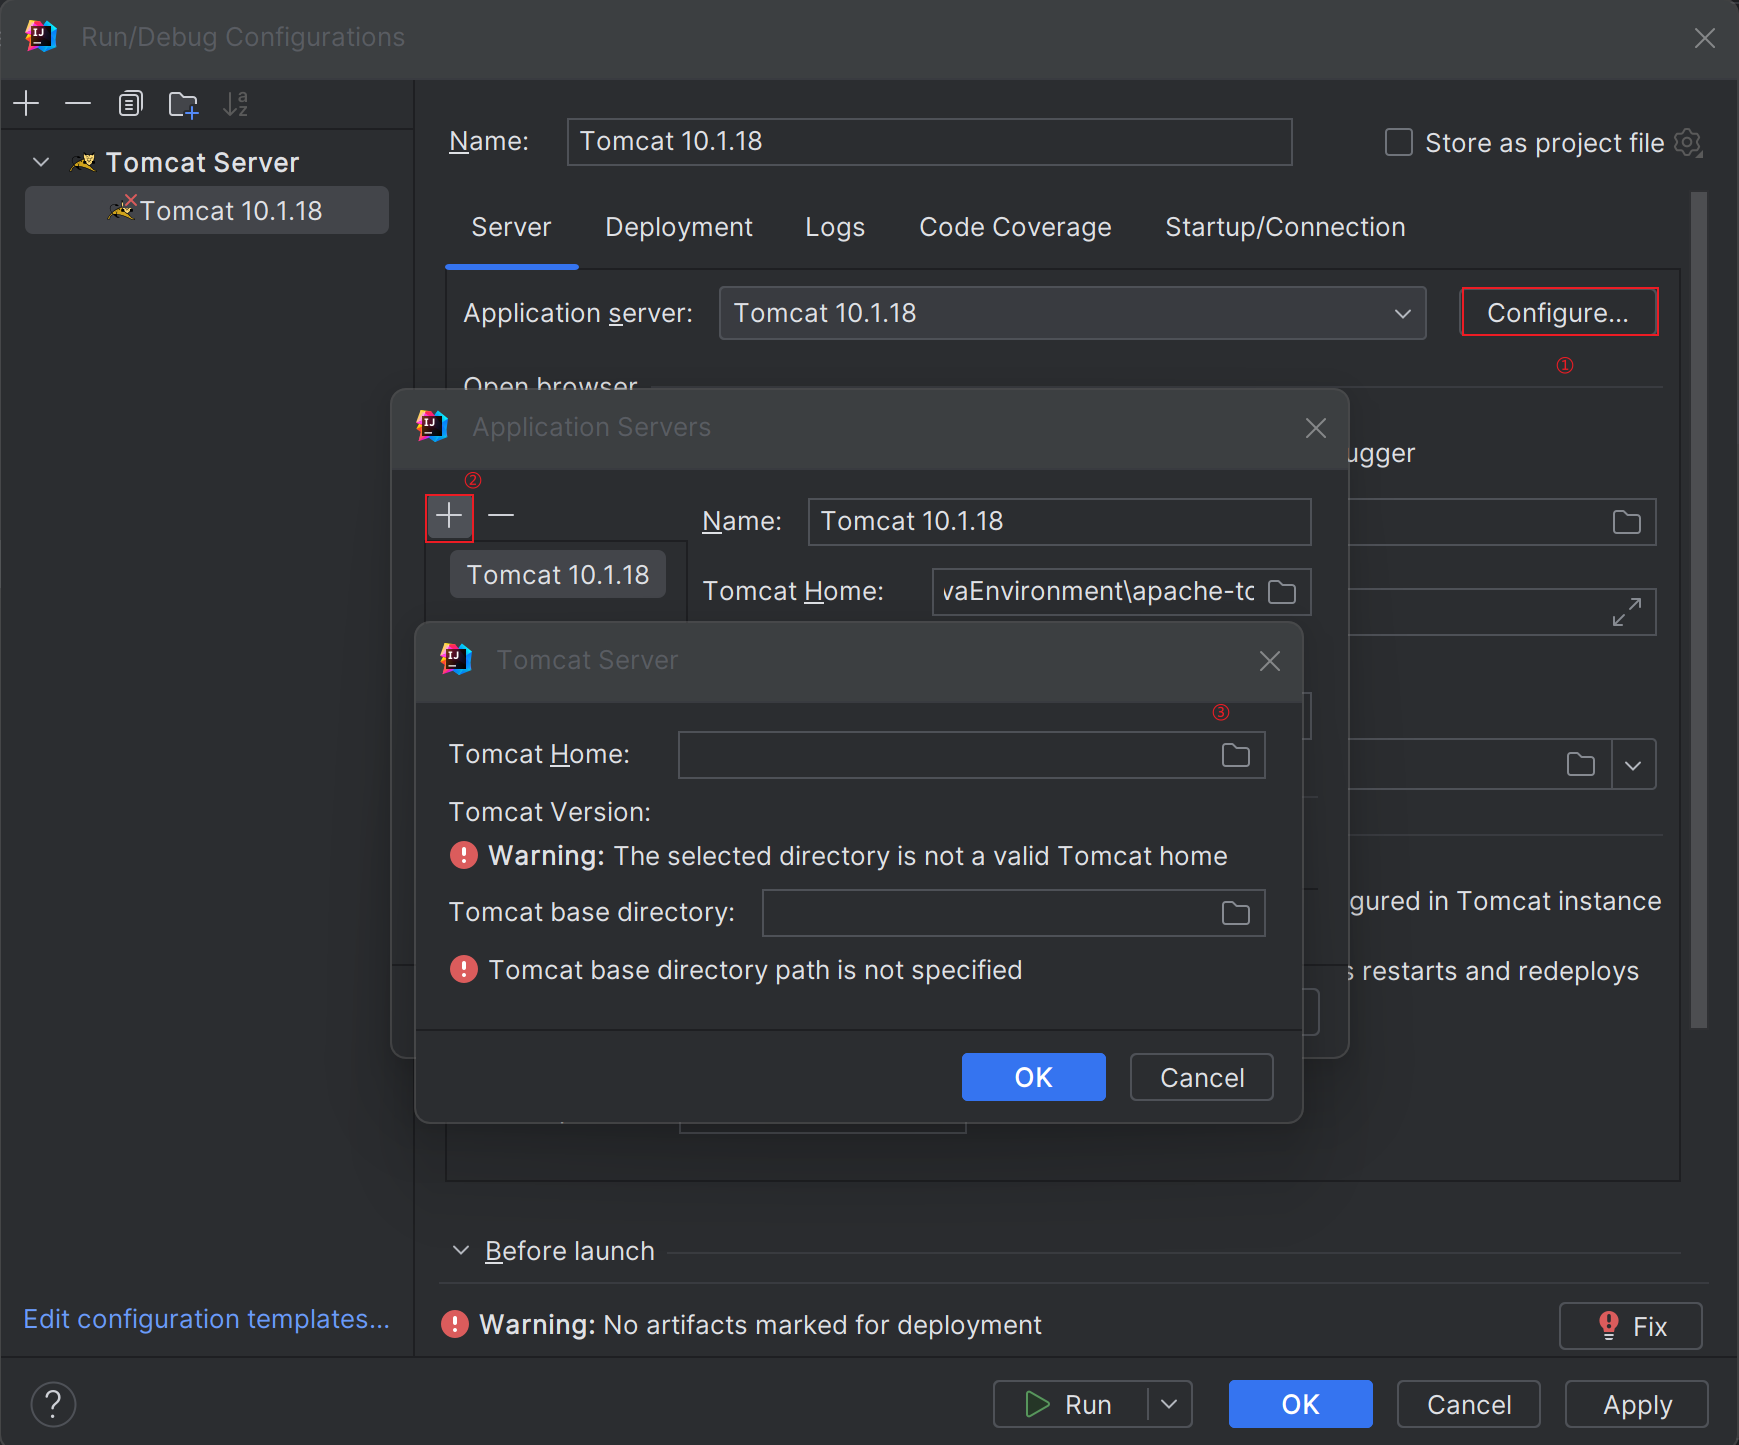Click inside the Name input field
The height and width of the screenshot is (1445, 1739).
coord(928,141)
